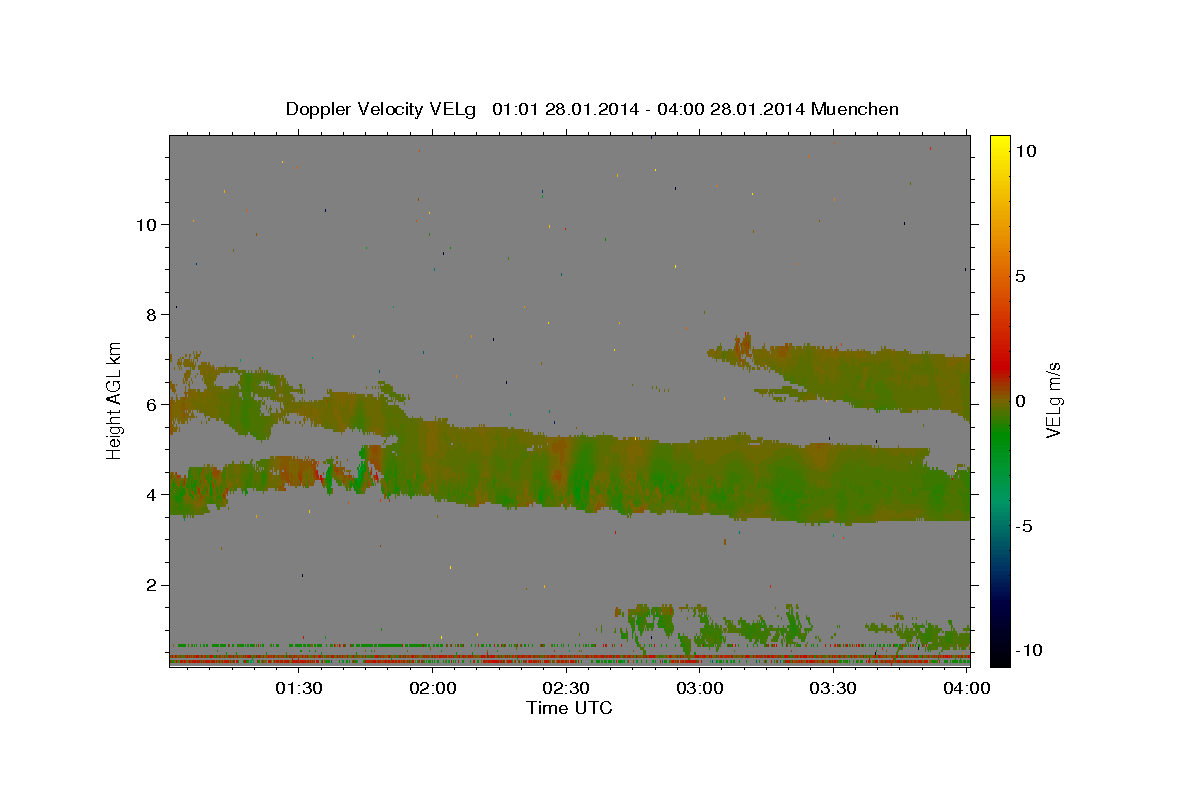The height and width of the screenshot is (800, 1200).
Task: Click the height tick label 6
Action: (150, 404)
